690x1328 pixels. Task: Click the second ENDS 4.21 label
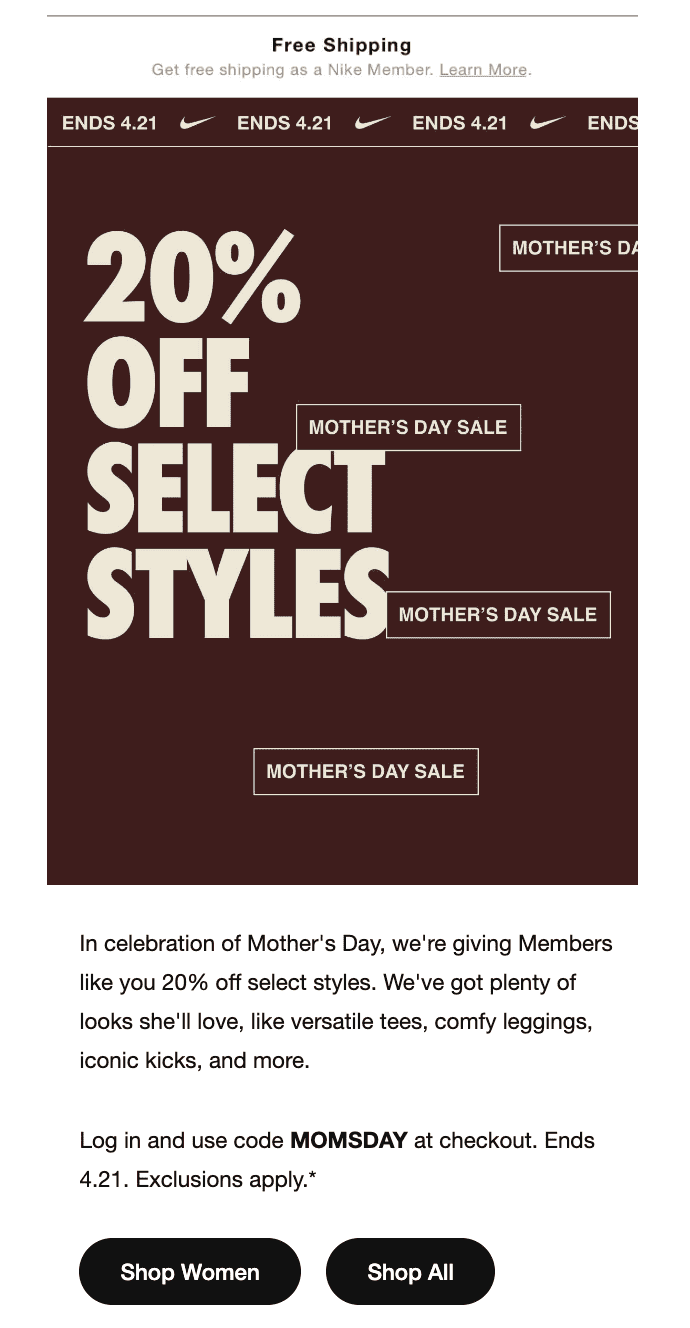(x=287, y=122)
